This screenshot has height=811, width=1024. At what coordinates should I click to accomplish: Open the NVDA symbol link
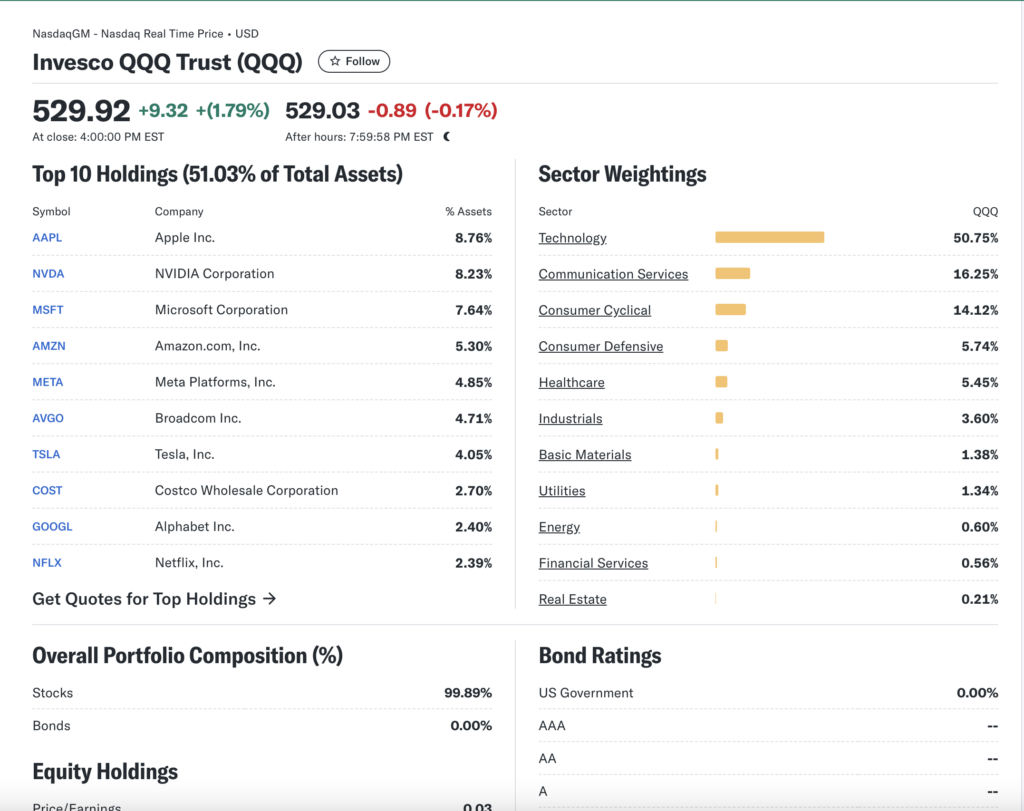click(48, 274)
